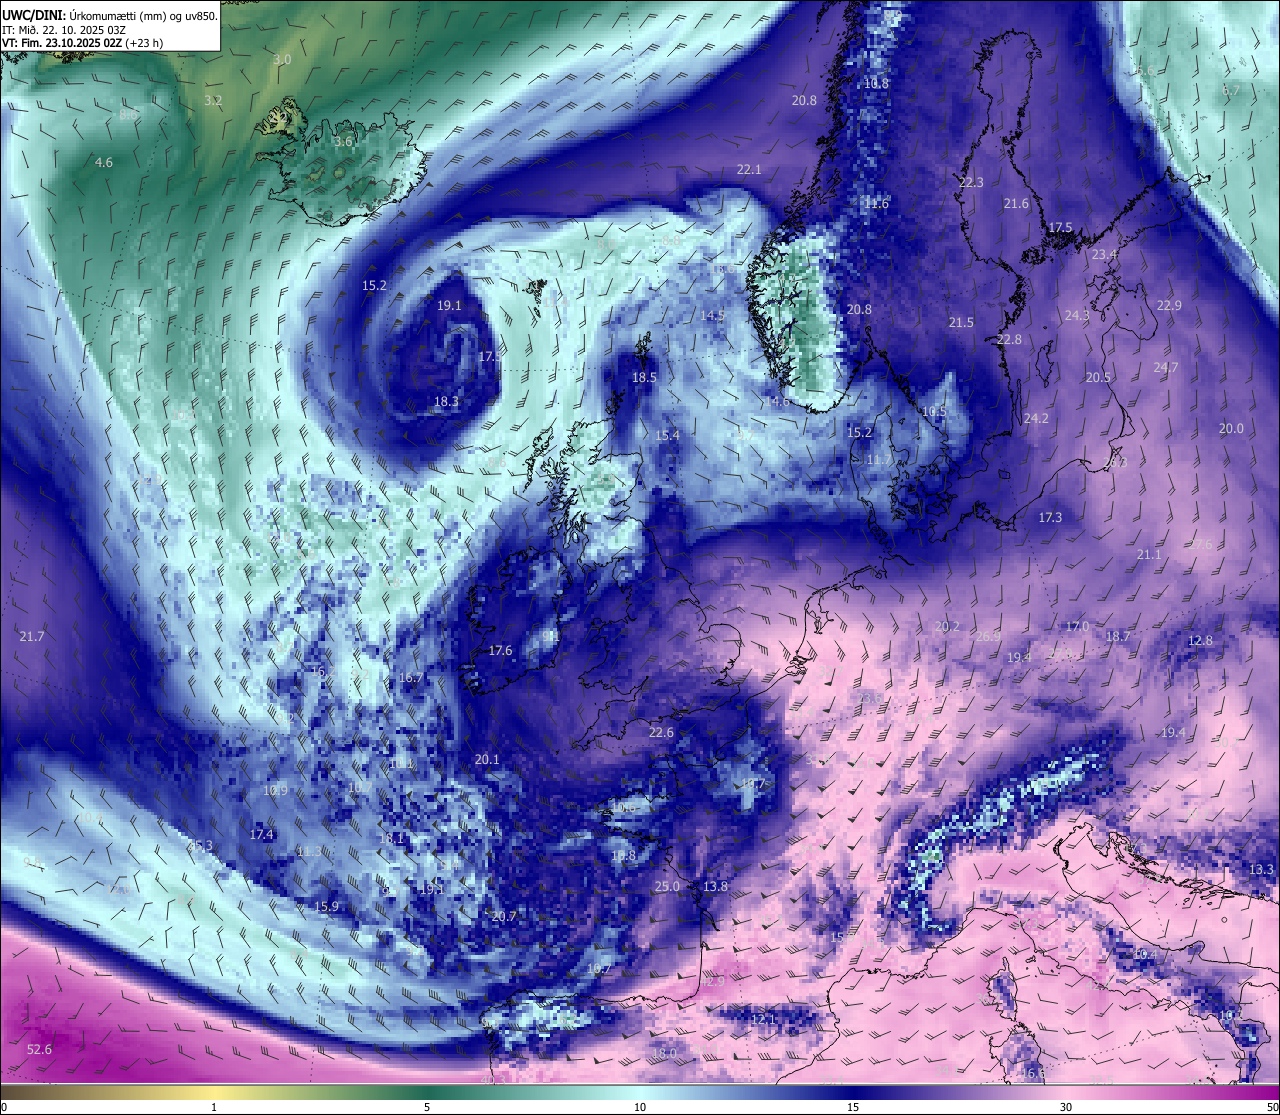Click the 14.5 value west of Norway
Viewport: 1280px width, 1115px height.
click(x=712, y=316)
